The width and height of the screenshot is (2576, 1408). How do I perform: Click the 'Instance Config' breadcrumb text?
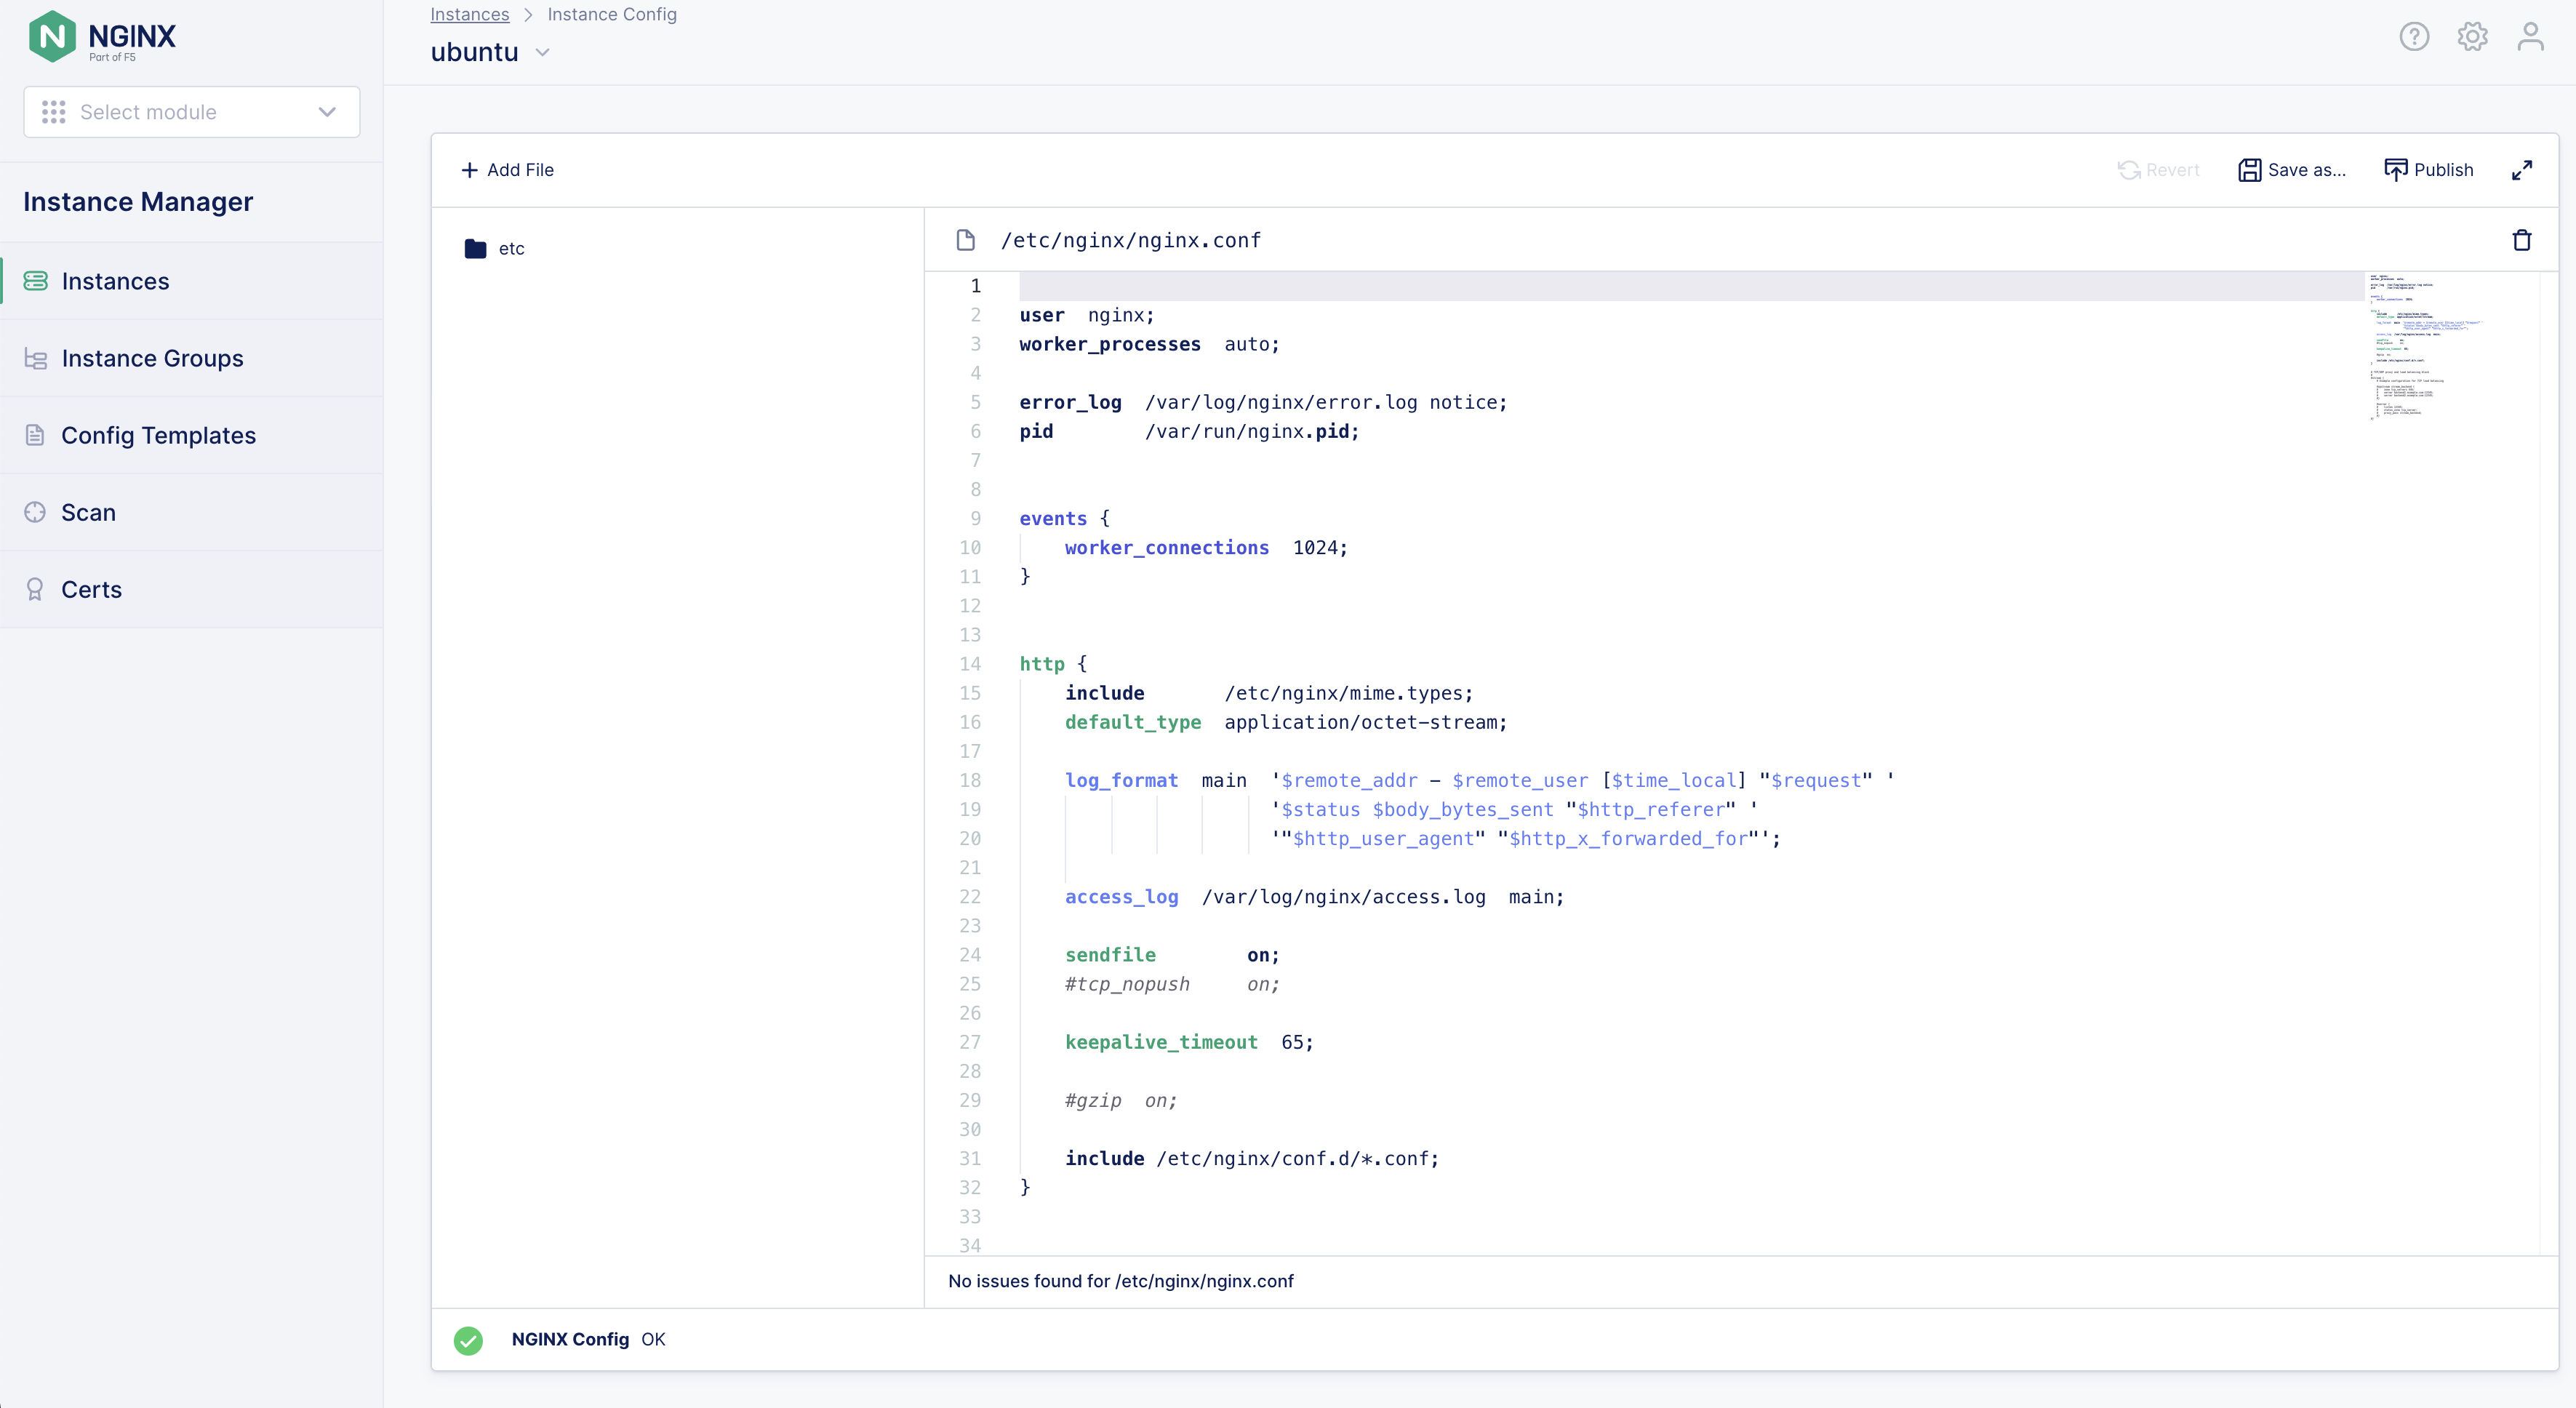pos(612,14)
